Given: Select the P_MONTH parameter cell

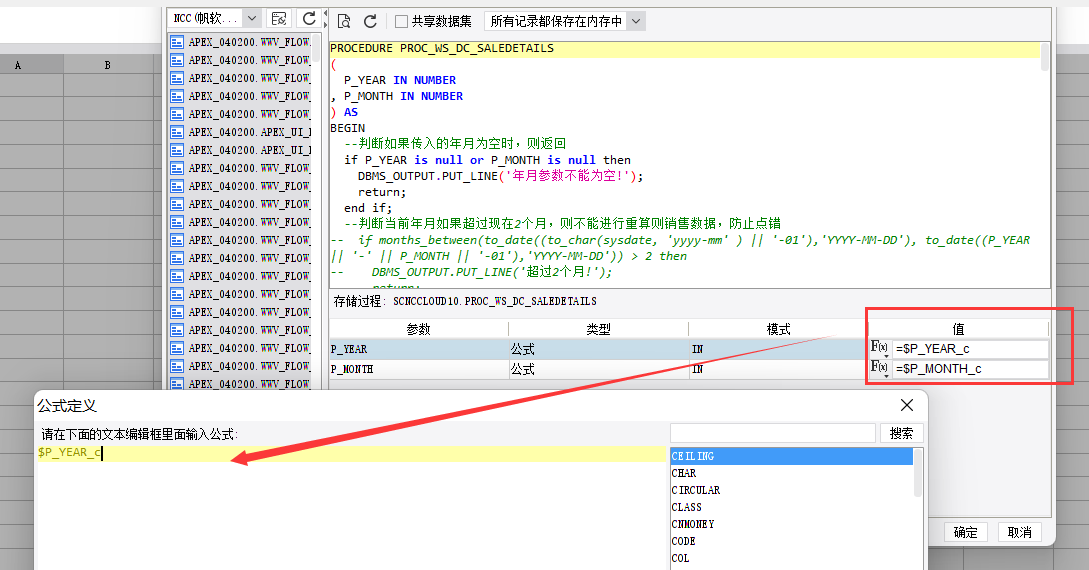Looking at the screenshot, I should click(419, 369).
